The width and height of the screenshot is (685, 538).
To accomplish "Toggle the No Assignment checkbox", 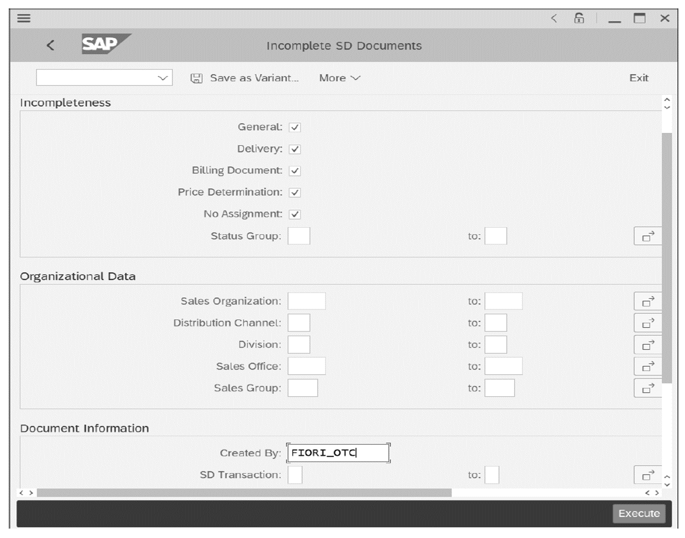I will [295, 214].
